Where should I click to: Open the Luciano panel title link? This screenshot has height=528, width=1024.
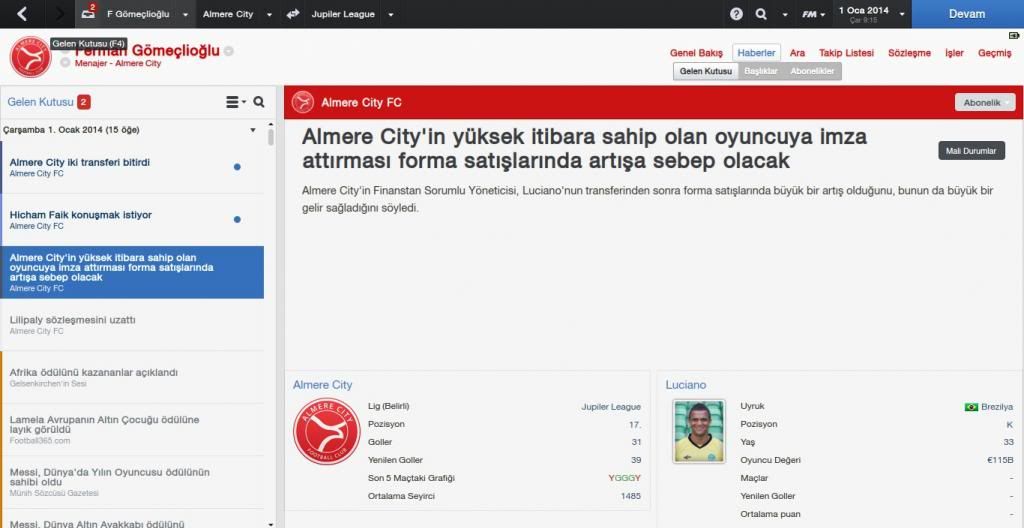pyautogui.click(x=686, y=385)
